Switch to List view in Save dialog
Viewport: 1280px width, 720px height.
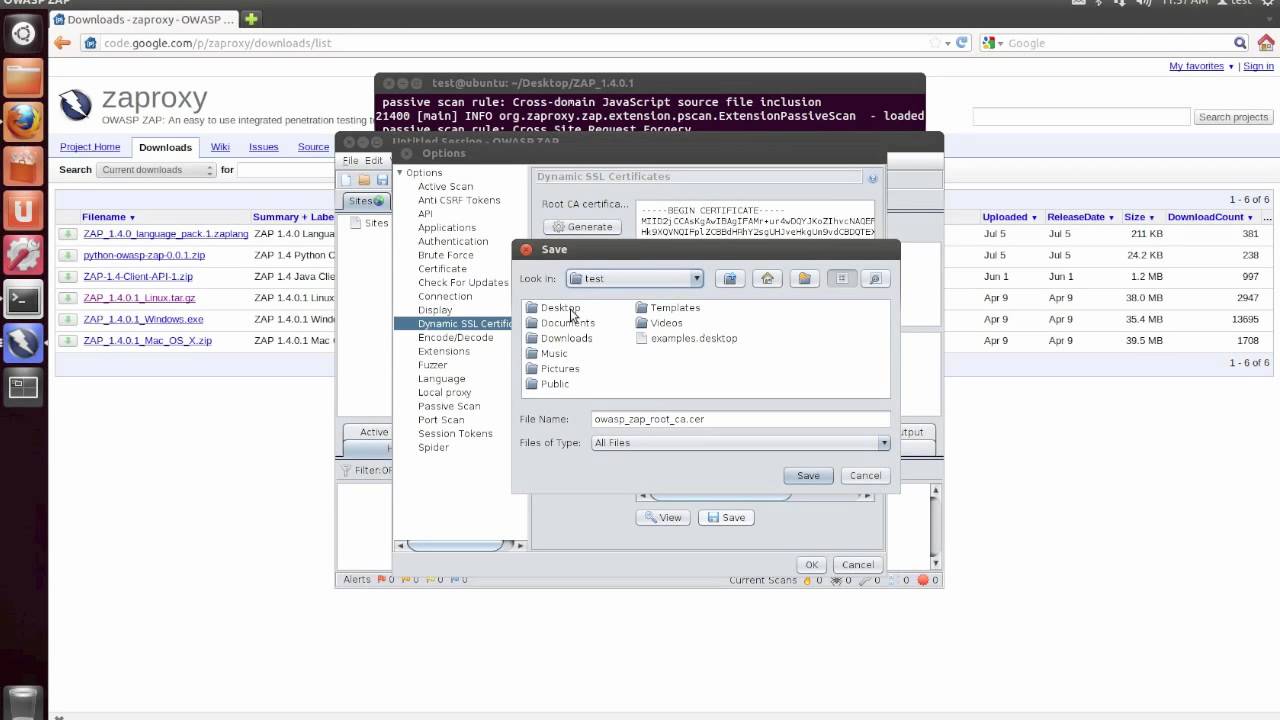pos(841,279)
